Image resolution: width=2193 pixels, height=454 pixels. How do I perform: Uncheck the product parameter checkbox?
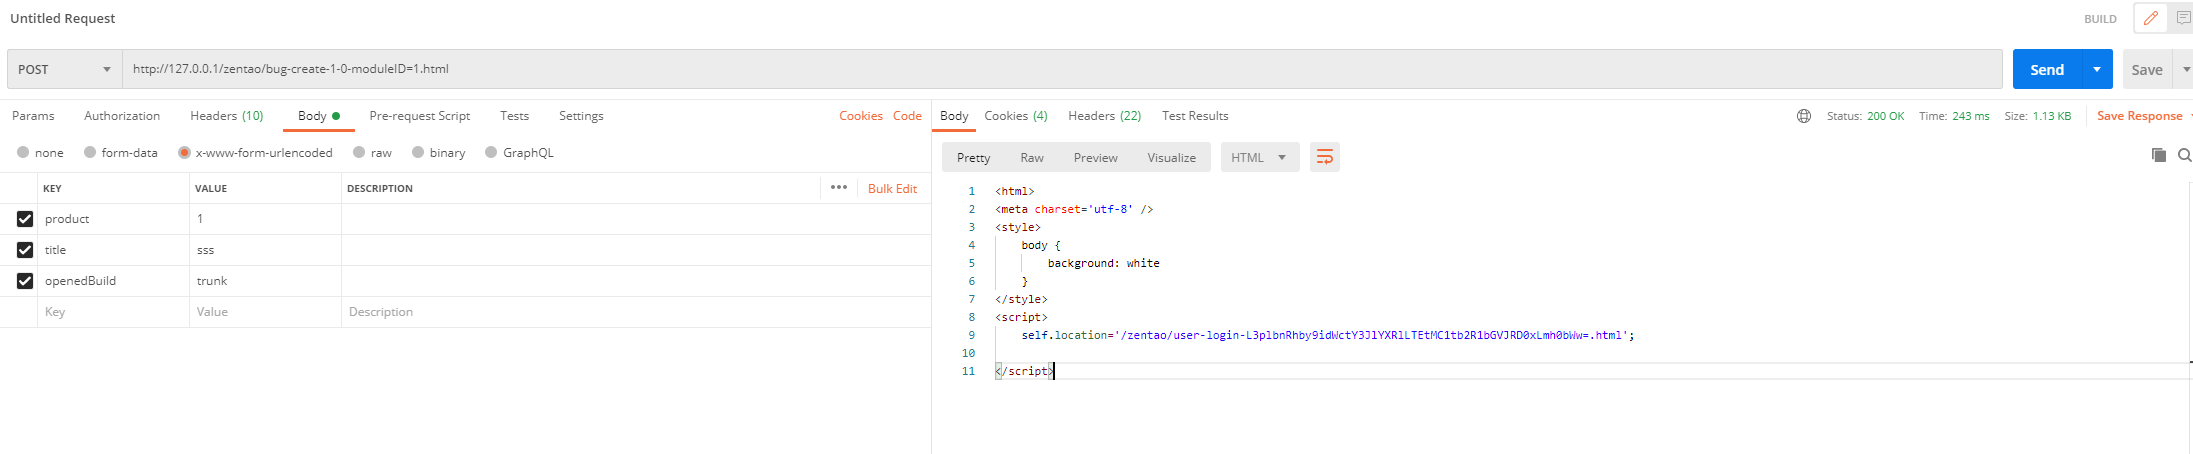point(25,219)
